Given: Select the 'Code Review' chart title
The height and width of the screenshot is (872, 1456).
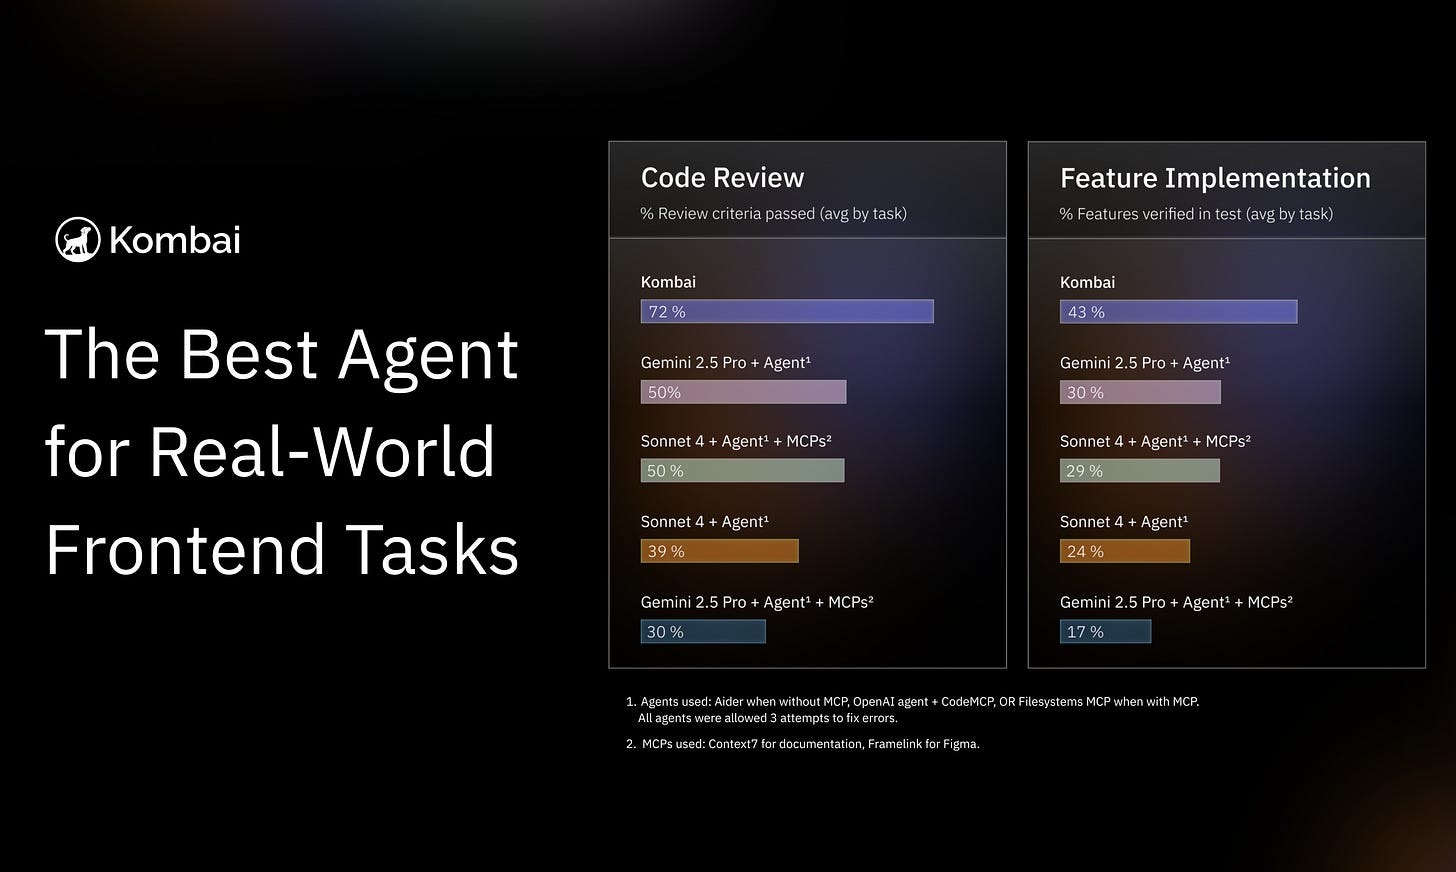Looking at the screenshot, I should pos(722,178).
